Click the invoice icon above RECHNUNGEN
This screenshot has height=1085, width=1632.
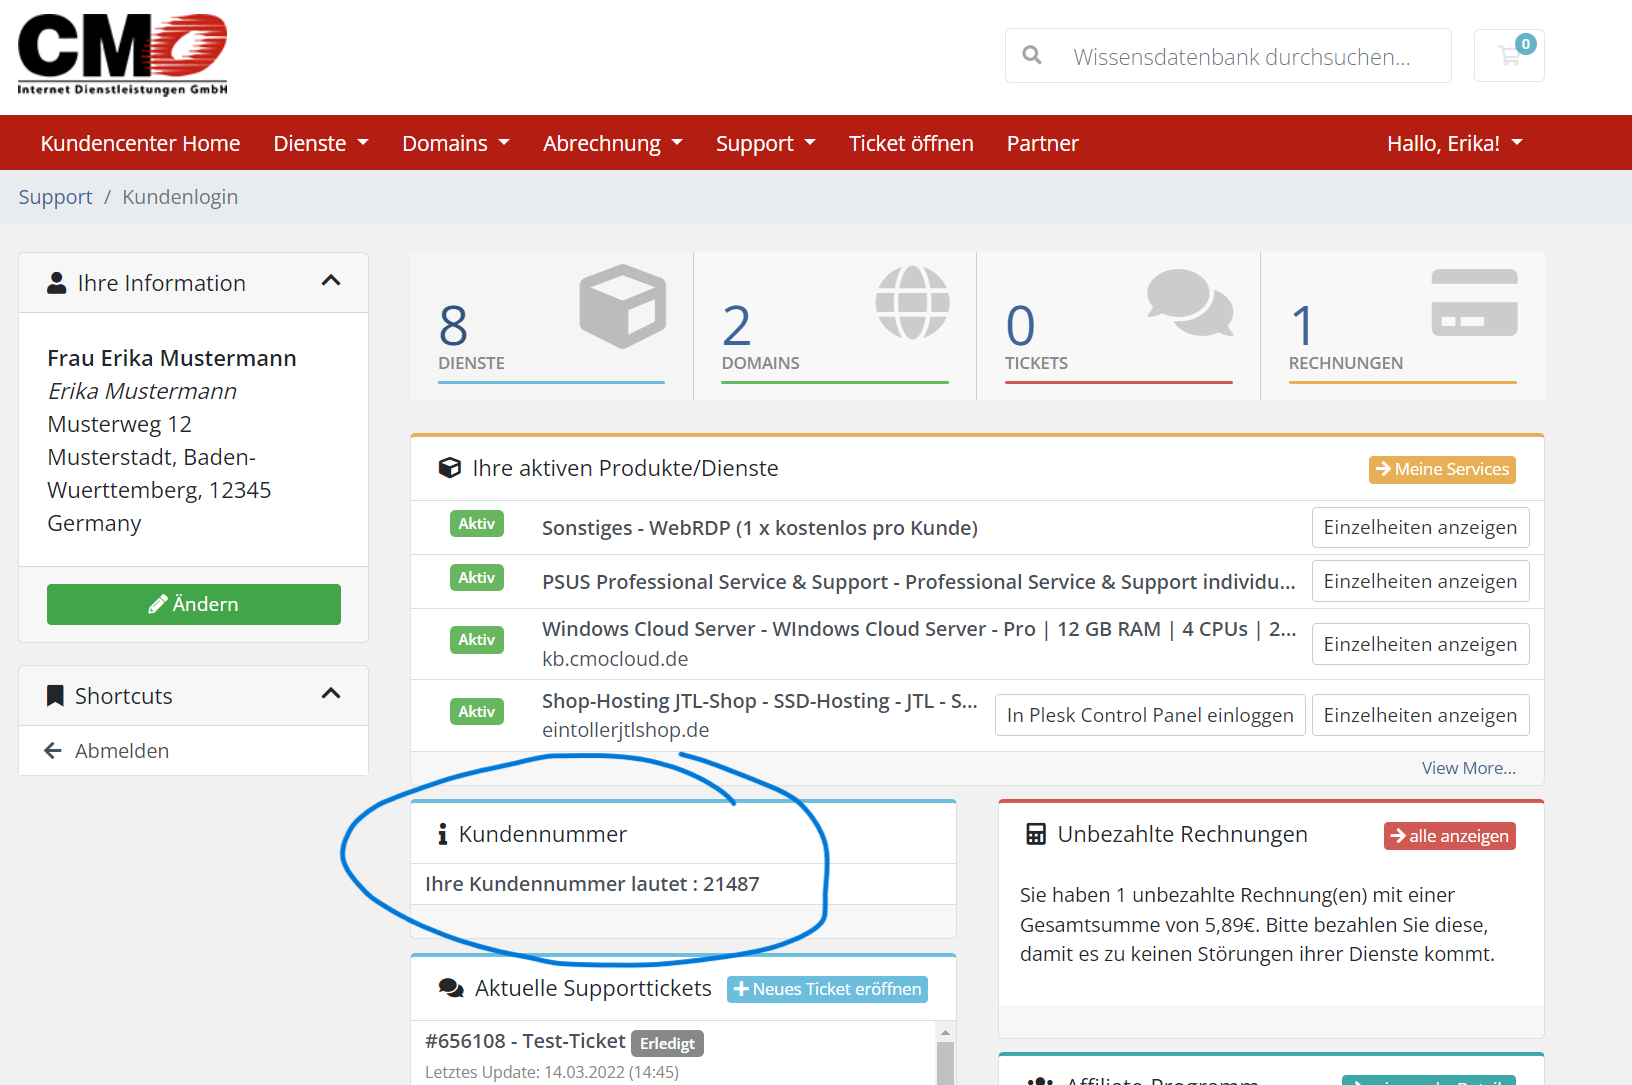(1473, 303)
